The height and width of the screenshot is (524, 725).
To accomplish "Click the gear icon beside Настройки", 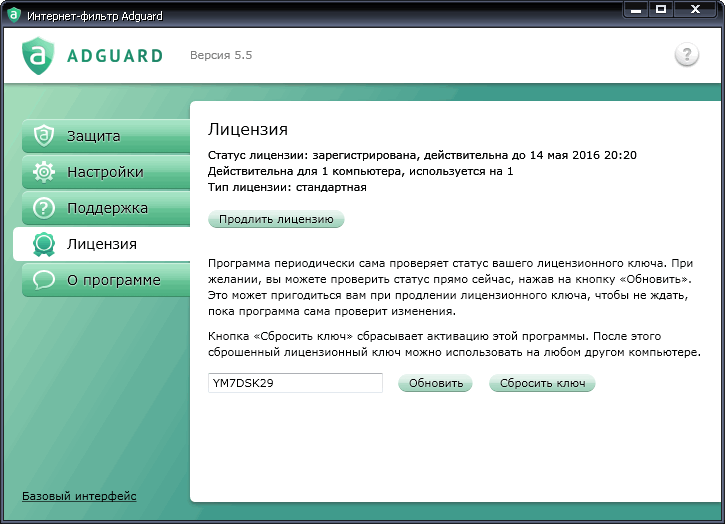I will click(x=44, y=172).
